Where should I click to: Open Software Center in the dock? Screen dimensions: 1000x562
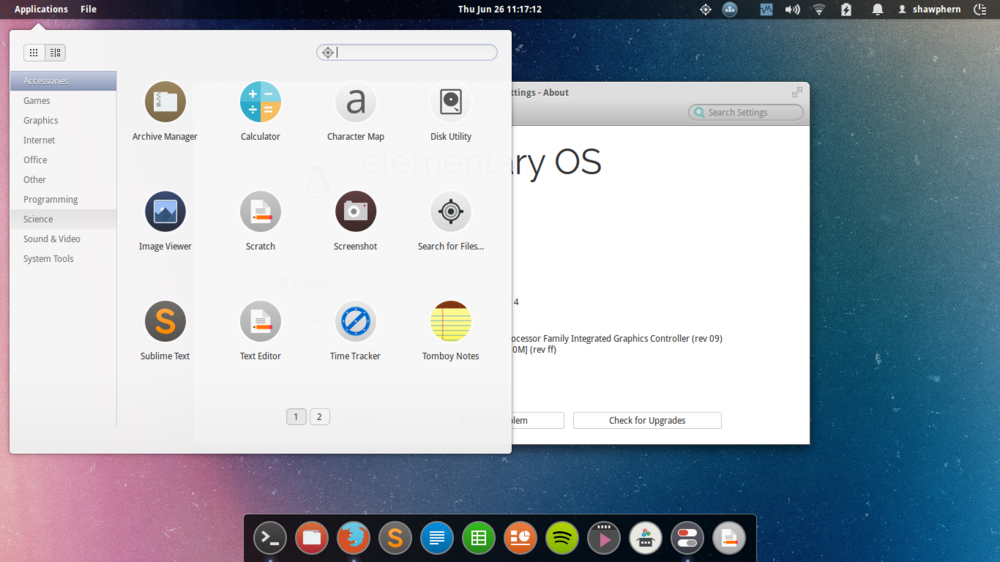pyautogui.click(x=645, y=538)
